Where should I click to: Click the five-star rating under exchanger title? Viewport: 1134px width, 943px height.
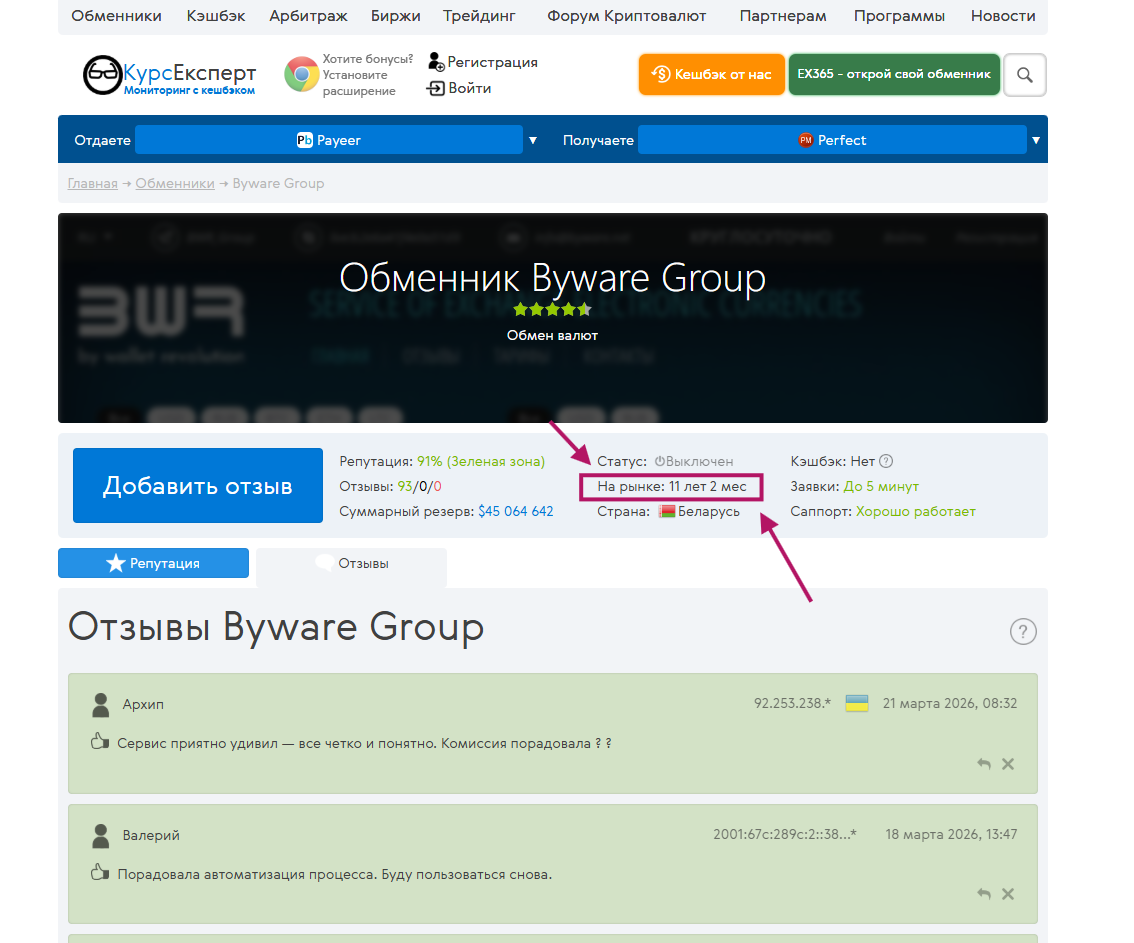point(553,310)
